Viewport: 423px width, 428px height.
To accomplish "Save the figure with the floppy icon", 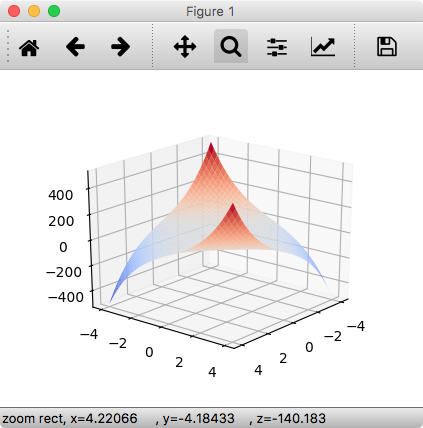I will (387, 47).
